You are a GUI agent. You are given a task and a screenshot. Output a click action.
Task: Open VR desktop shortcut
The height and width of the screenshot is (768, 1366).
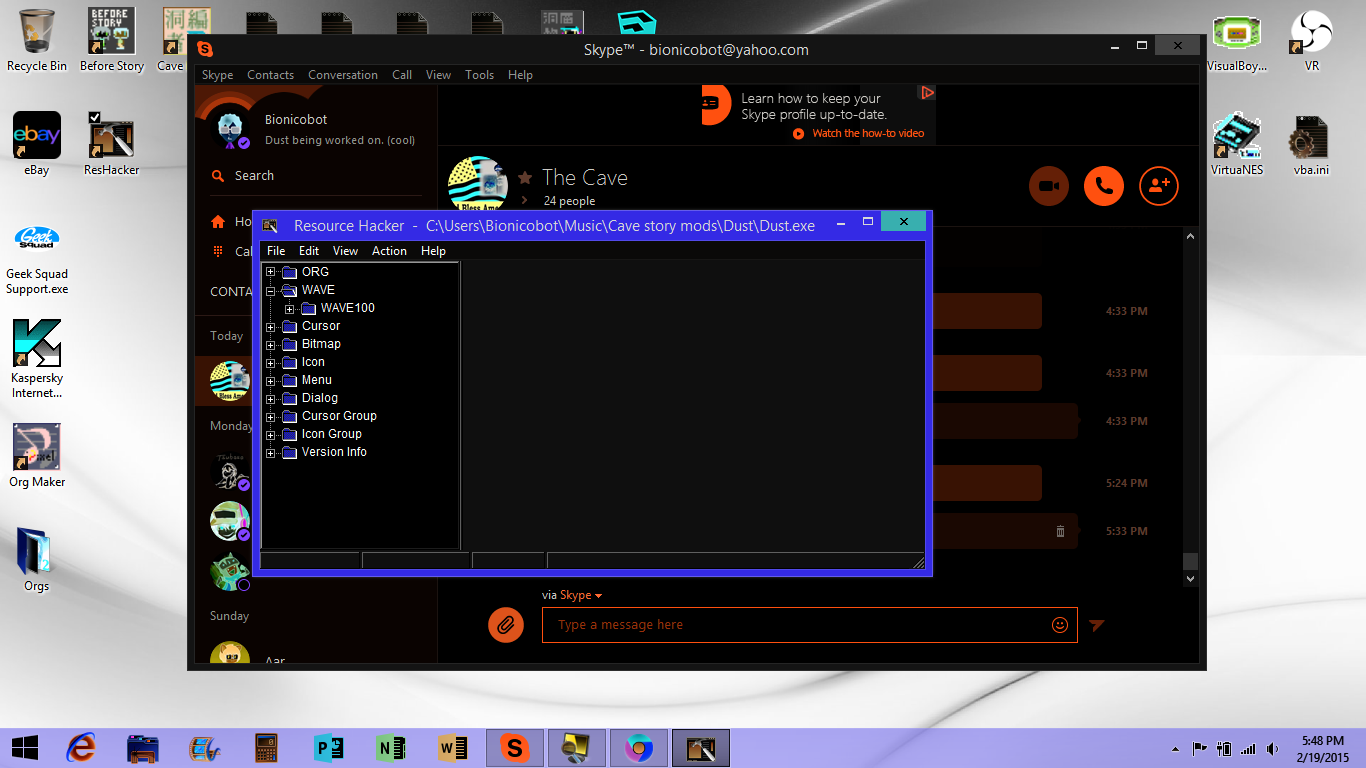pyautogui.click(x=1312, y=40)
